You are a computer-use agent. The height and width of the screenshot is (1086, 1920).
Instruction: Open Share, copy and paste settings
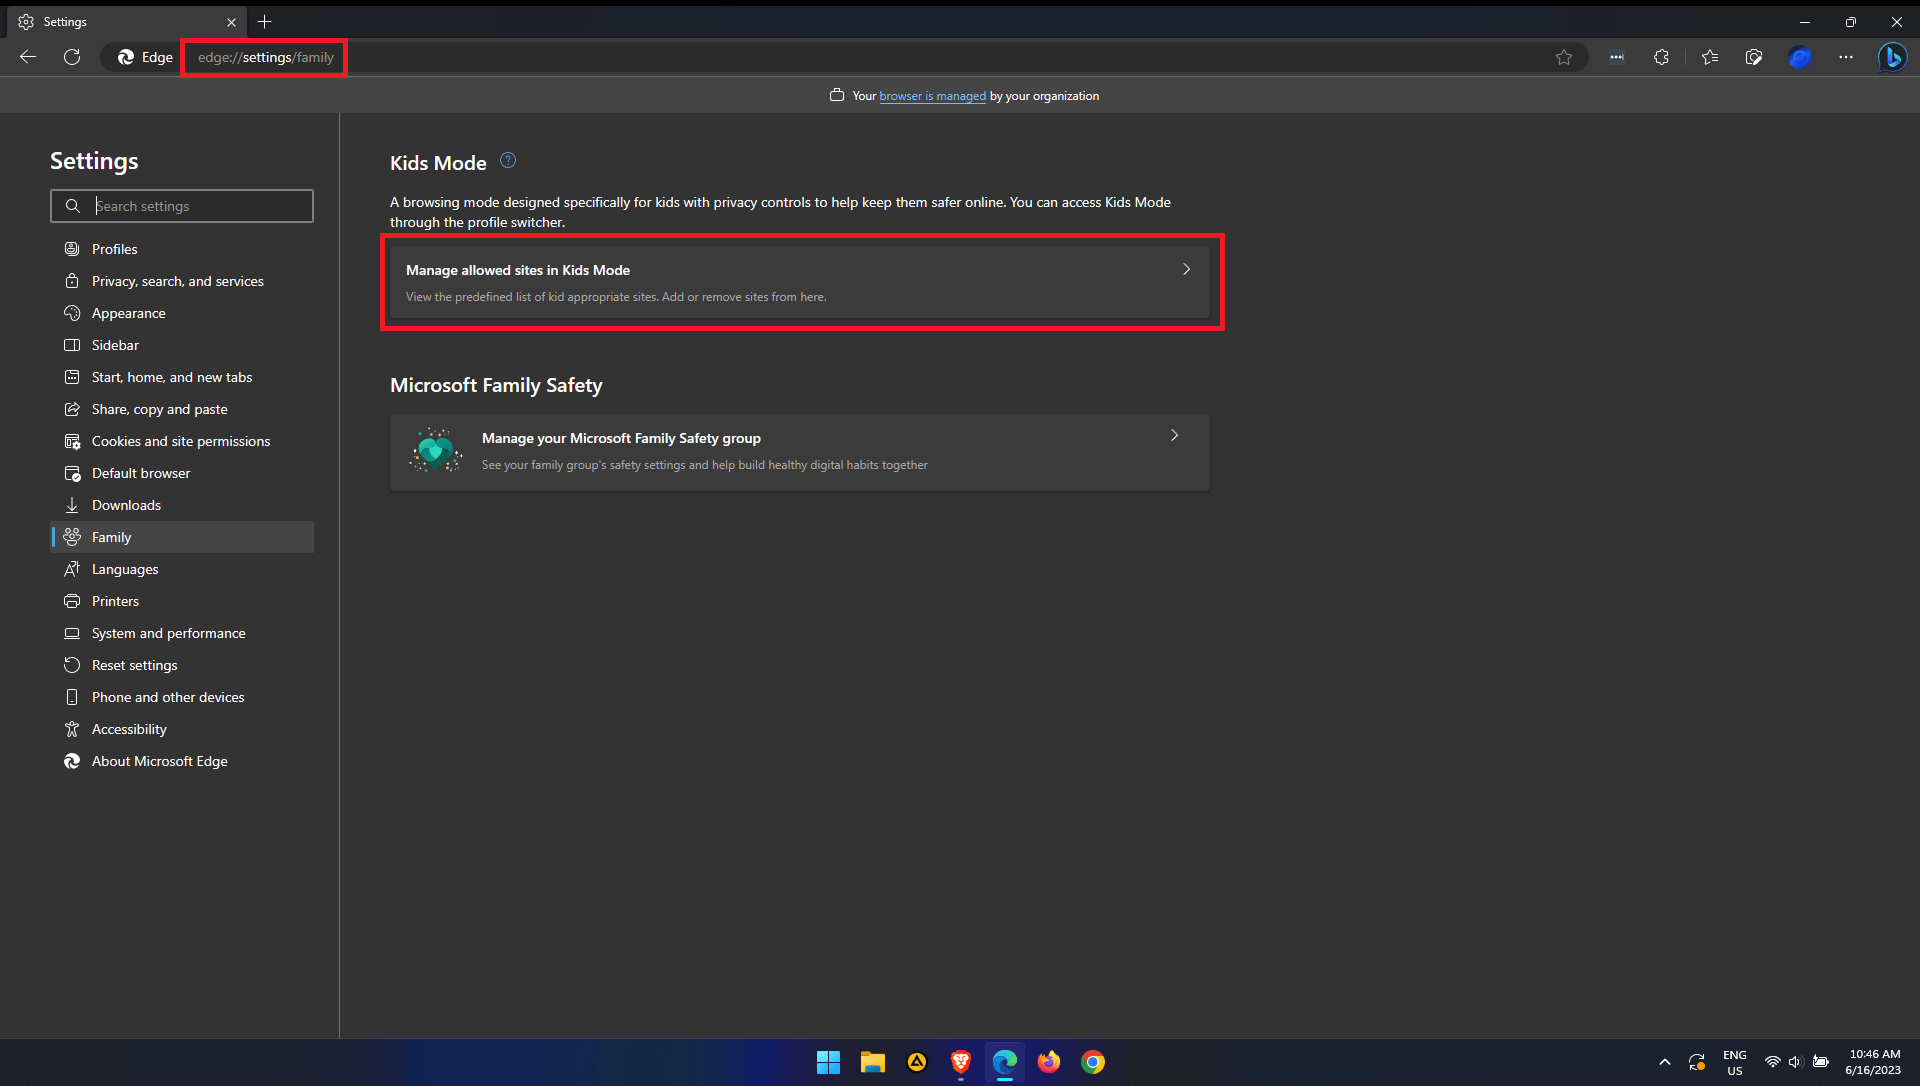(182, 409)
